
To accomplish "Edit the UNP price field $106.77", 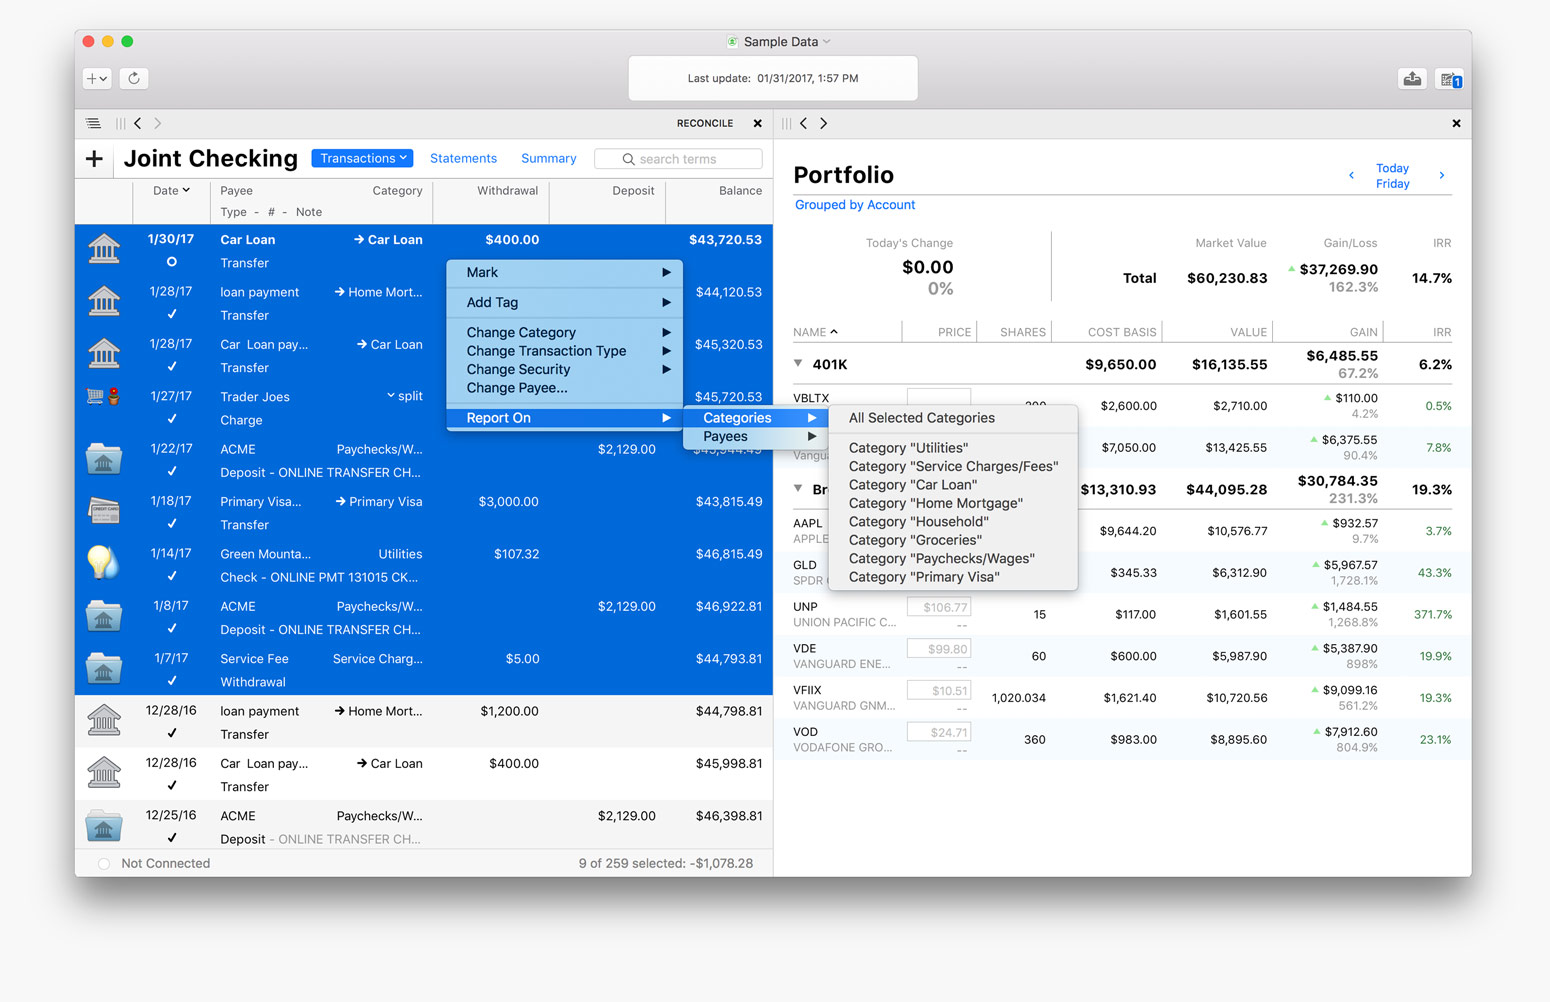I will pyautogui.click(x=939, y=607).
